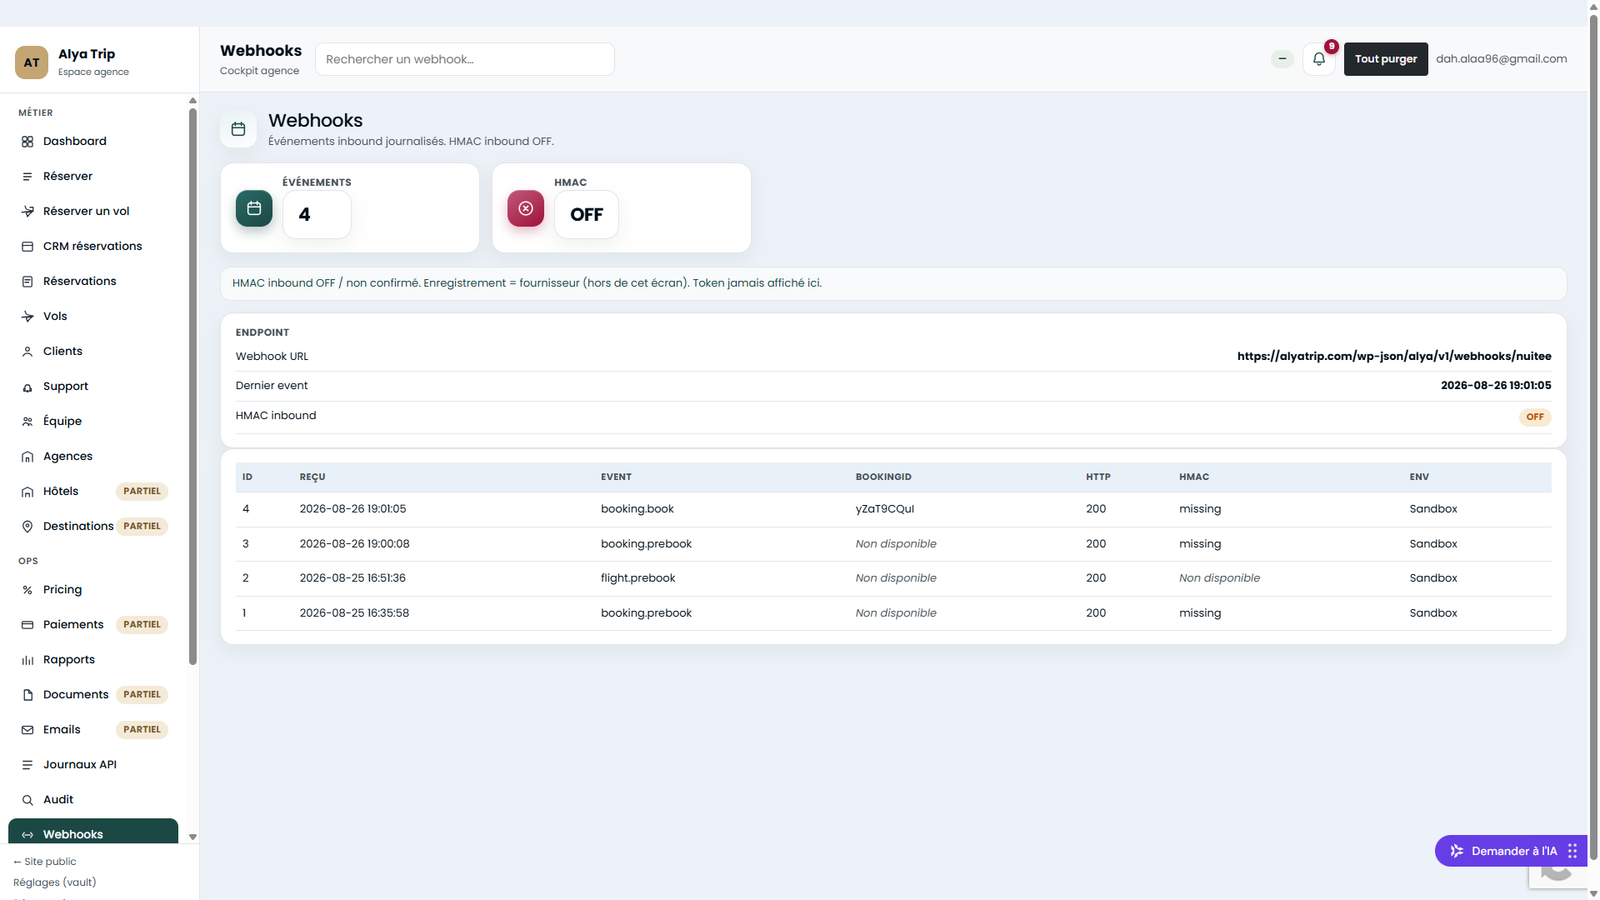The image size is (1600, 900).
Task: Click the Vols airplane icon
Action: pos(28,317)
